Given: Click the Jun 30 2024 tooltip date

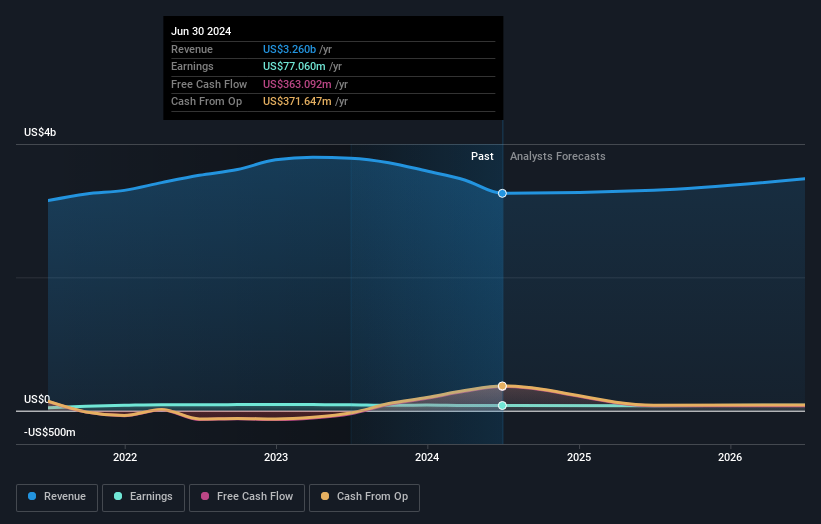Looking at the screenshot, I should (x=201, y=31).
